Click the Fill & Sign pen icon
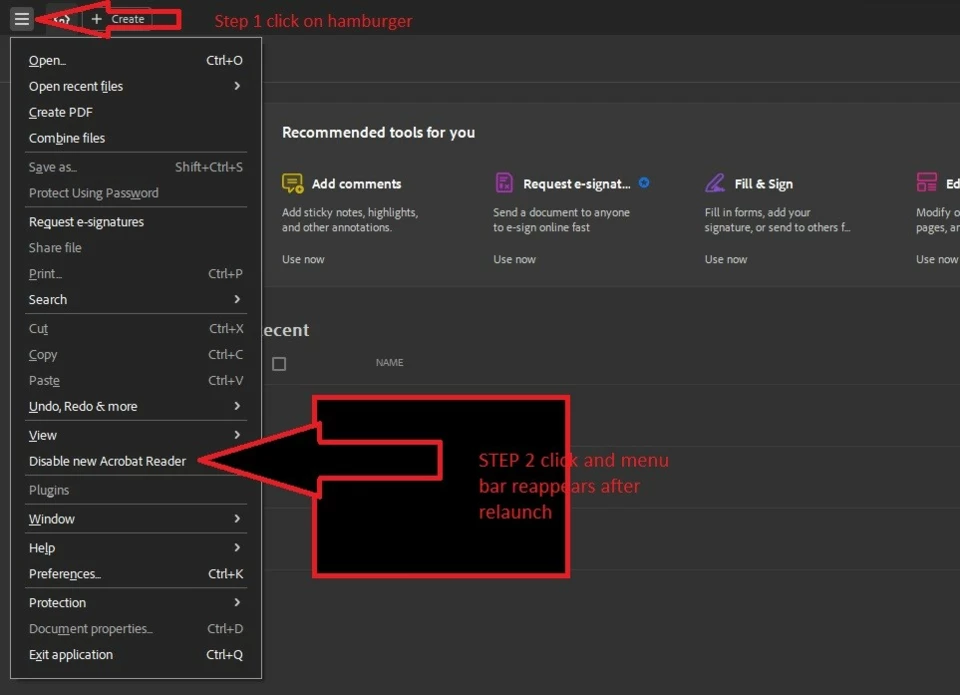This screenshot has width=960, height=695. tap(714, 182)
